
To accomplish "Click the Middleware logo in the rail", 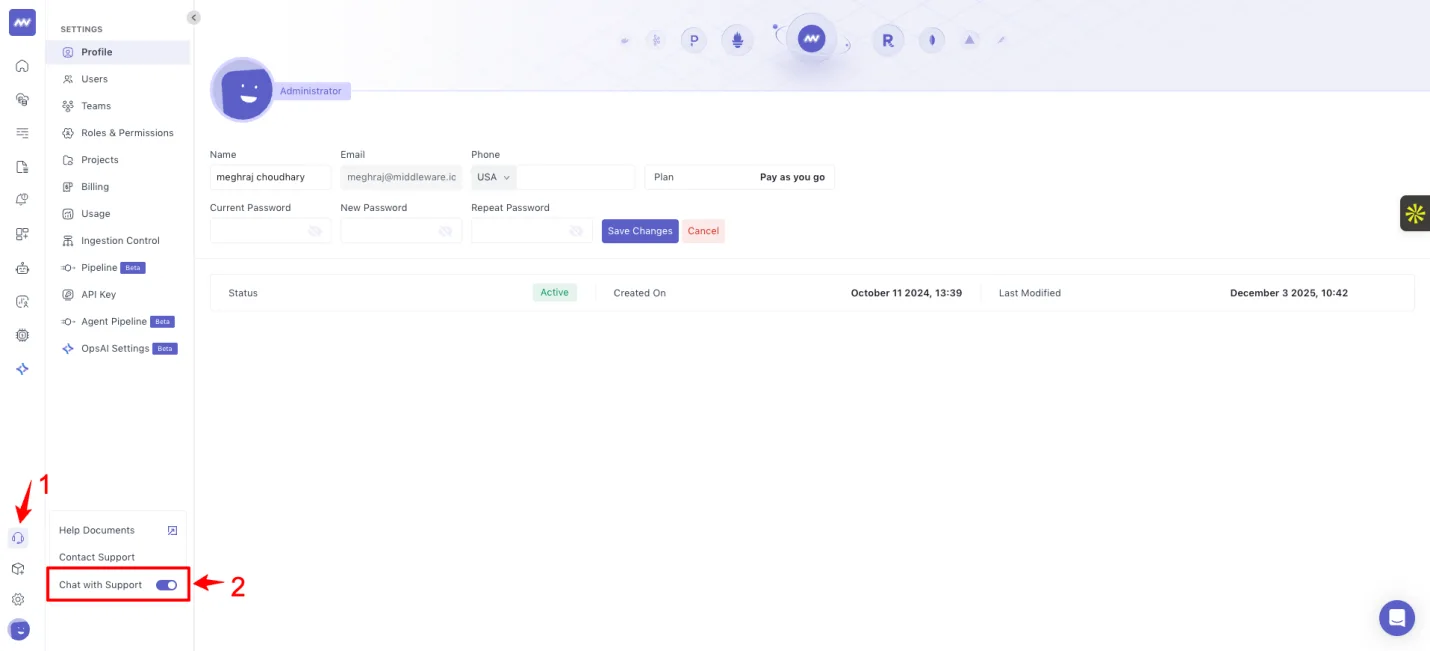I will (x=22, y=23).
